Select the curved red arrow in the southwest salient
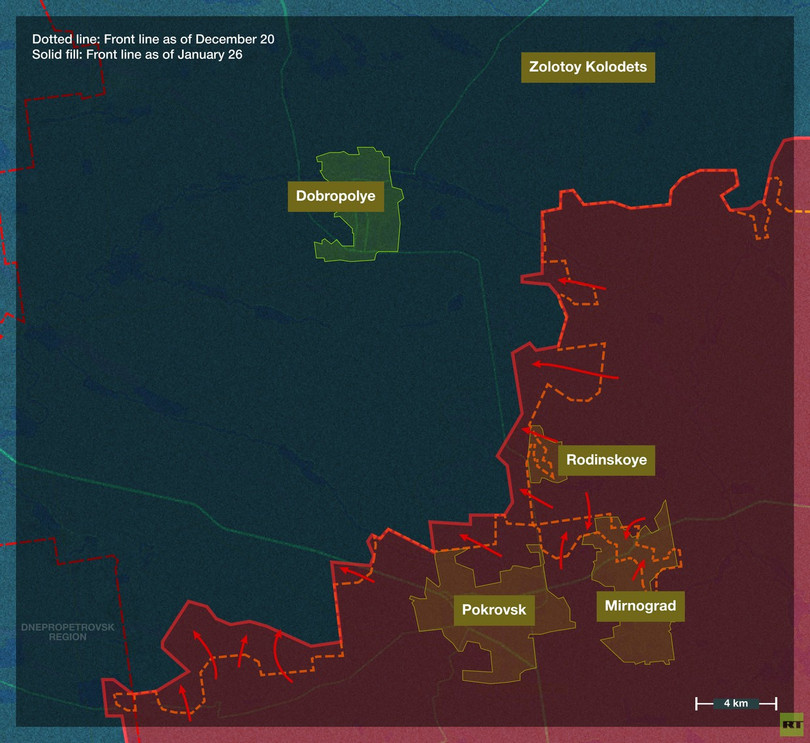Screen dimensions: 810x743 click(x=281, y=661)
